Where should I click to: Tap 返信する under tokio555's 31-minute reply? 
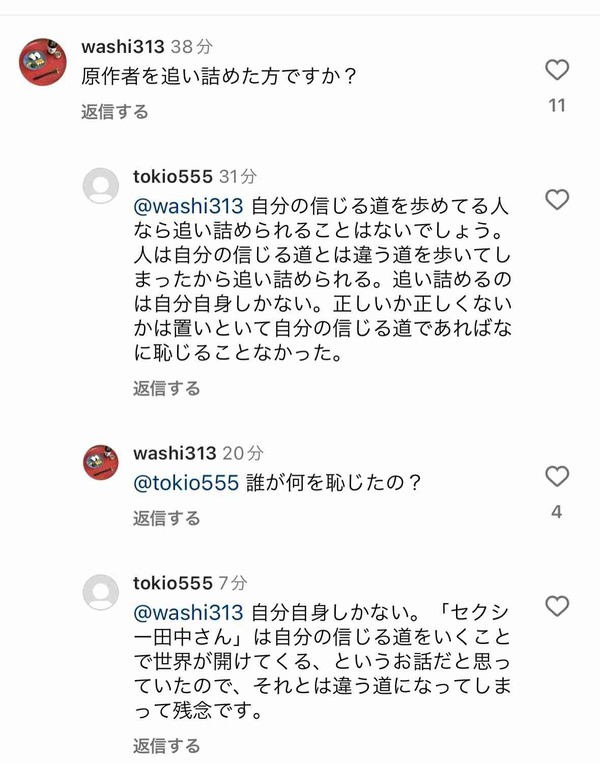coord(167,388)
